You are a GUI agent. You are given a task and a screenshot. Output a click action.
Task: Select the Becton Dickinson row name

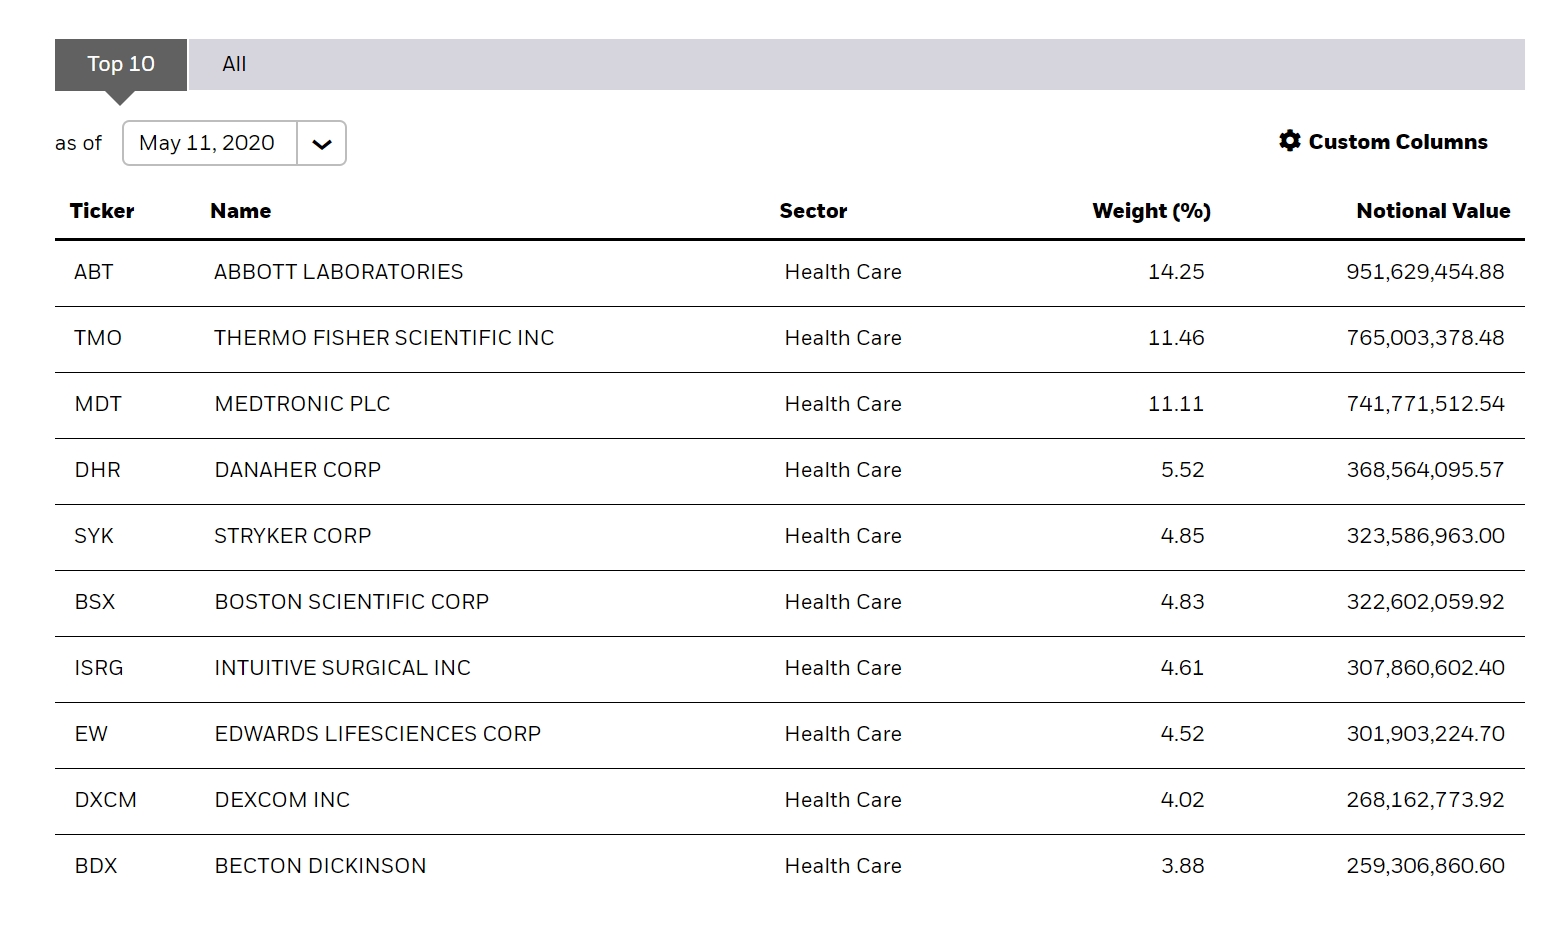click(320, 866)
